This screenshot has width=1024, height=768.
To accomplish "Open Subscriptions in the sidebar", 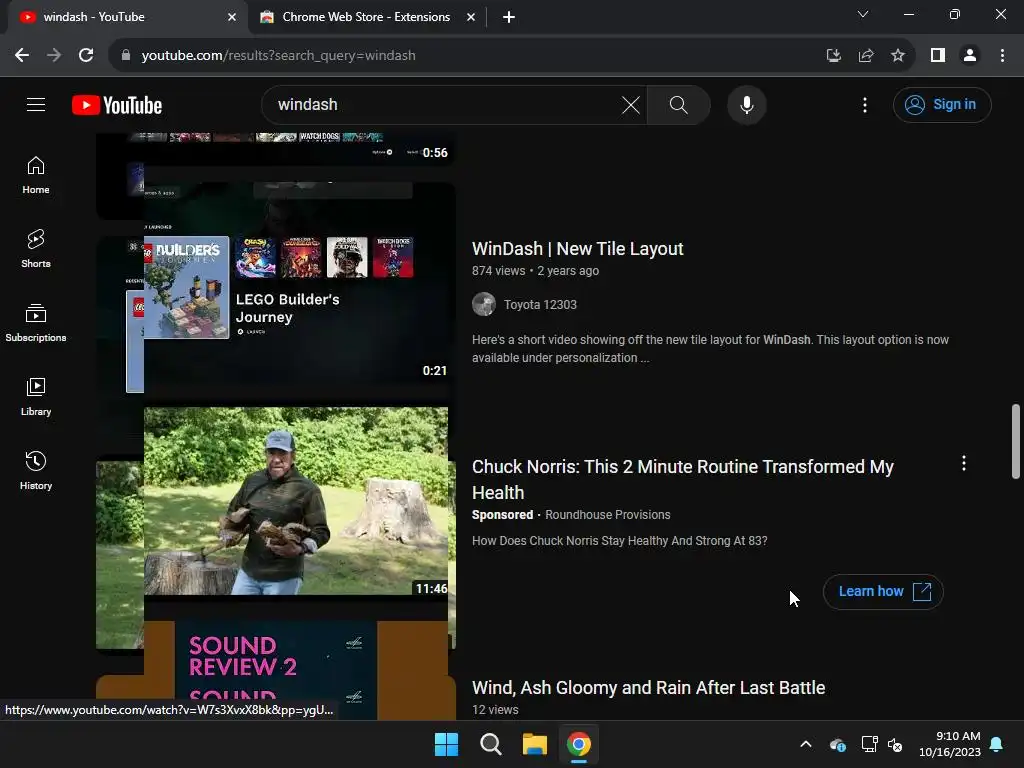I will point(36,323).
